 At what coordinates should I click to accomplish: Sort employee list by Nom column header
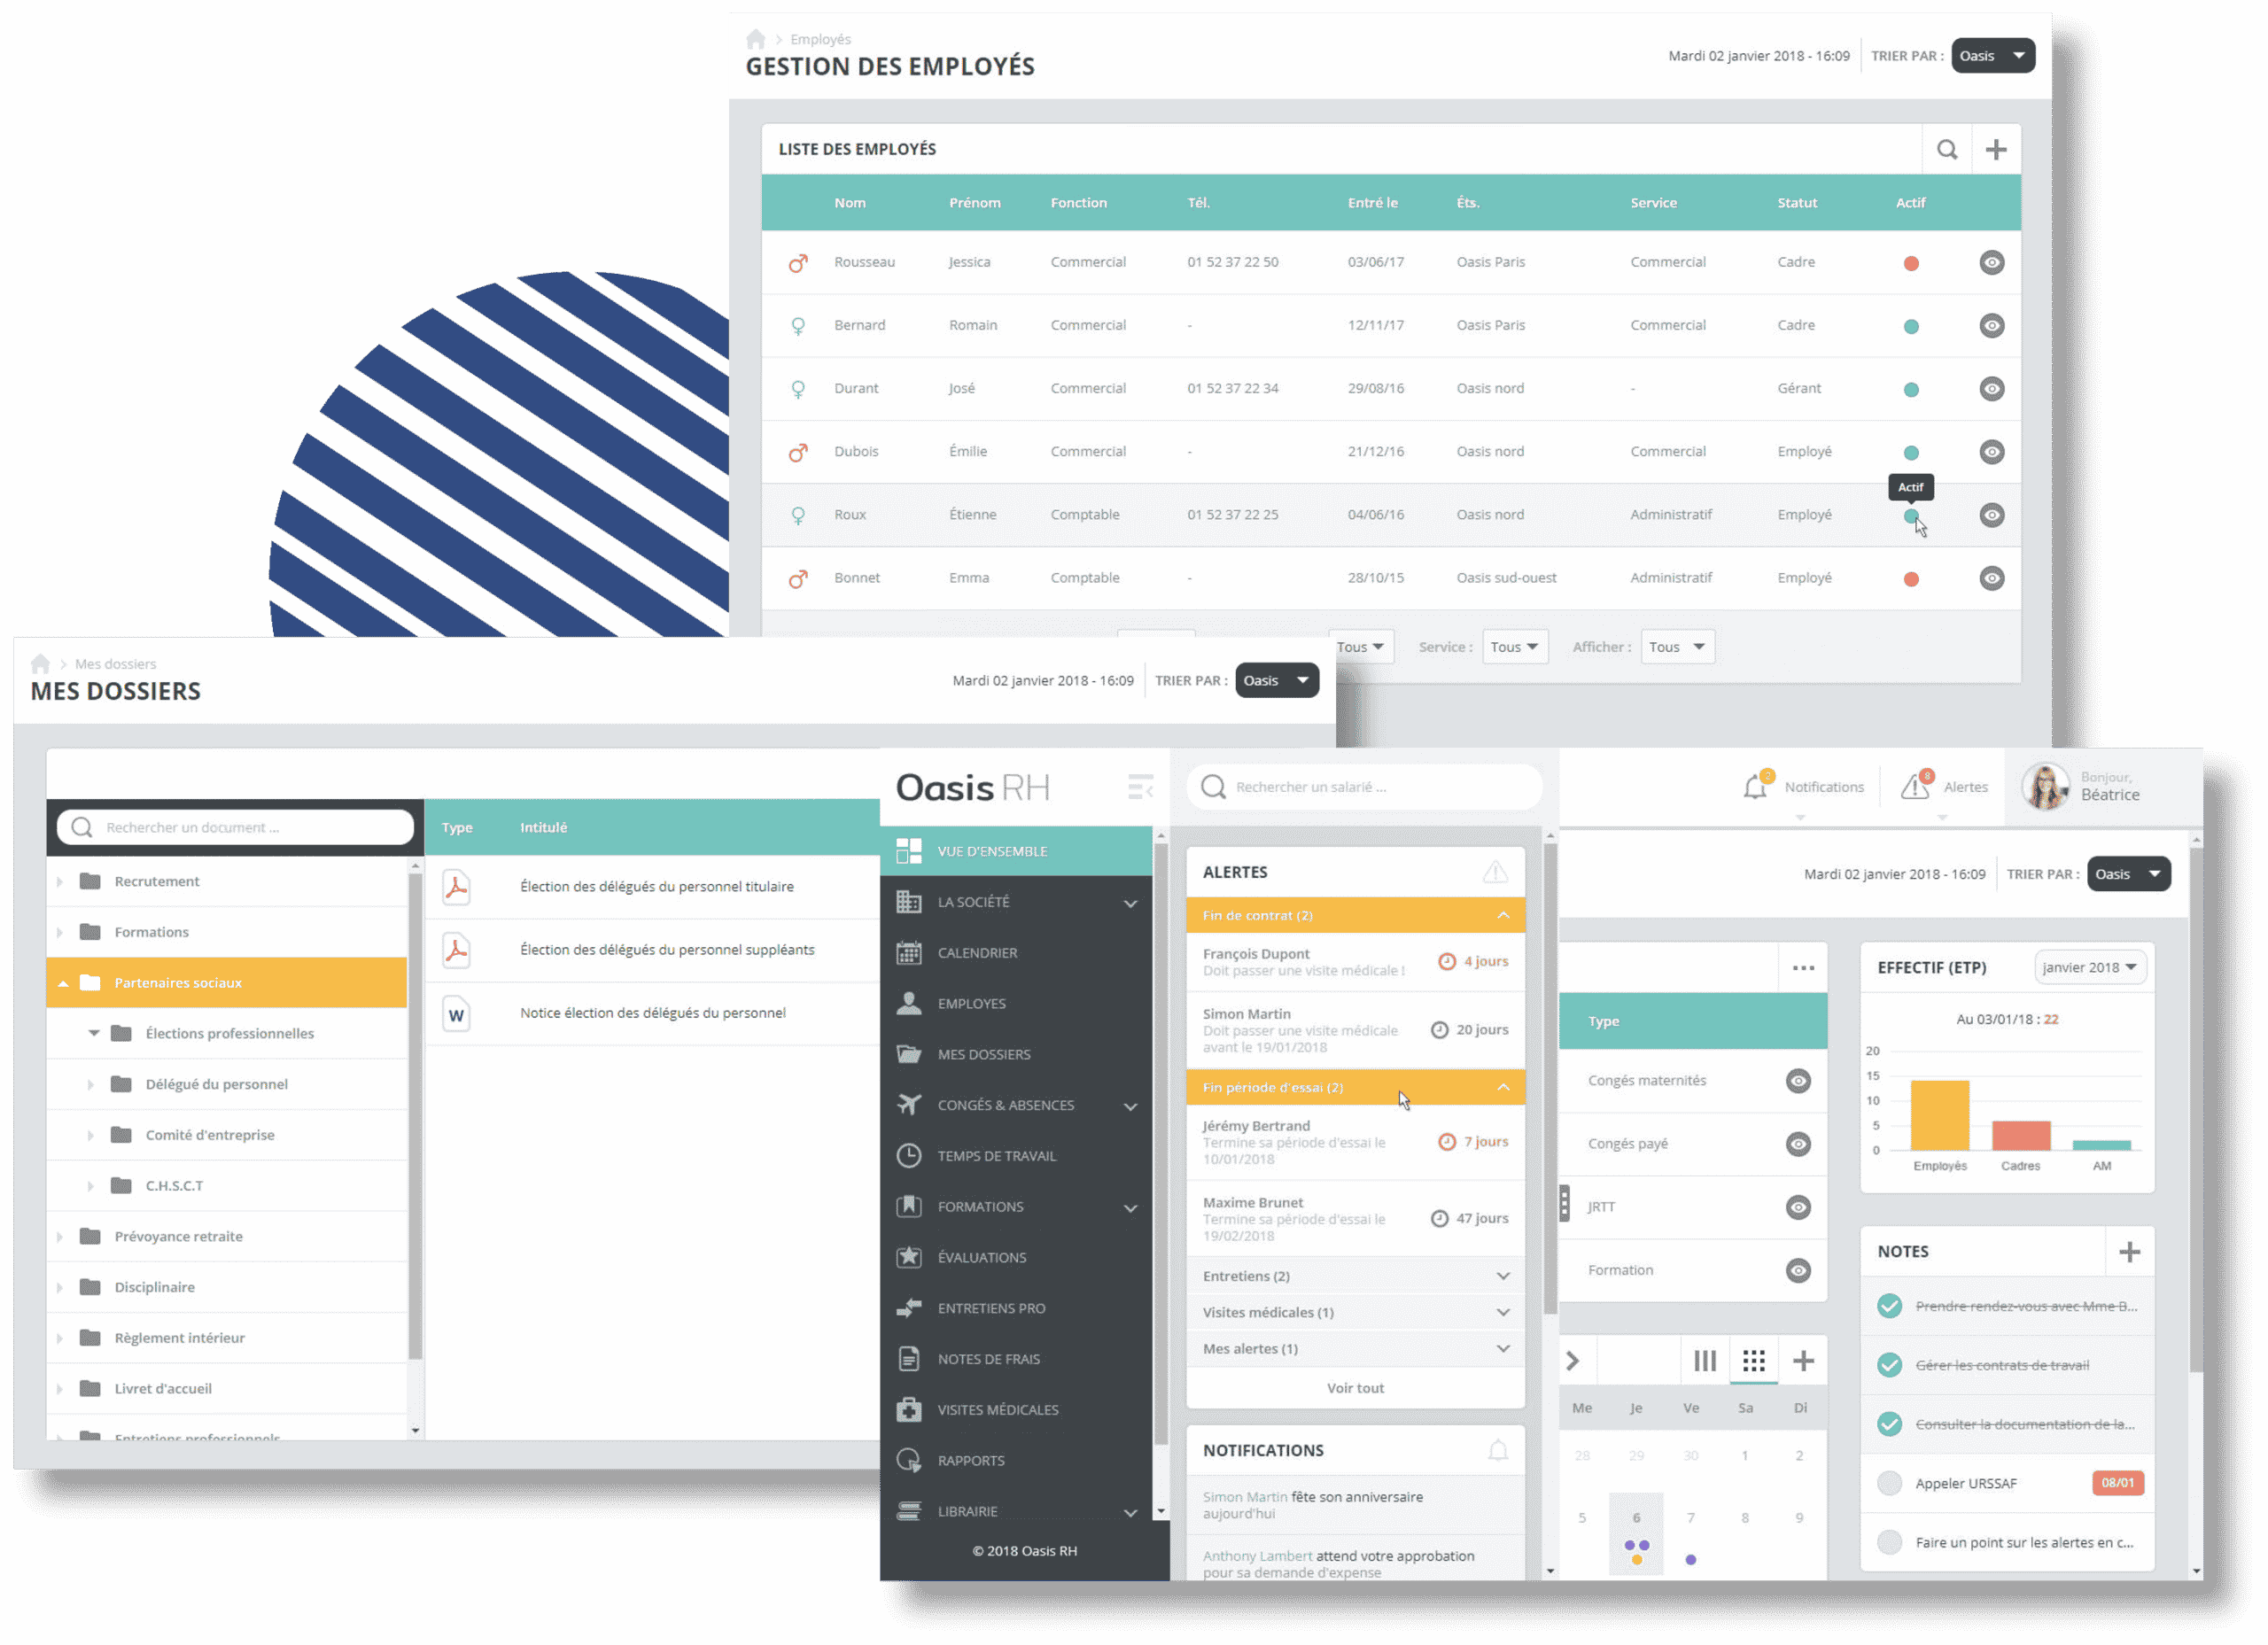(x=850, y=203)
